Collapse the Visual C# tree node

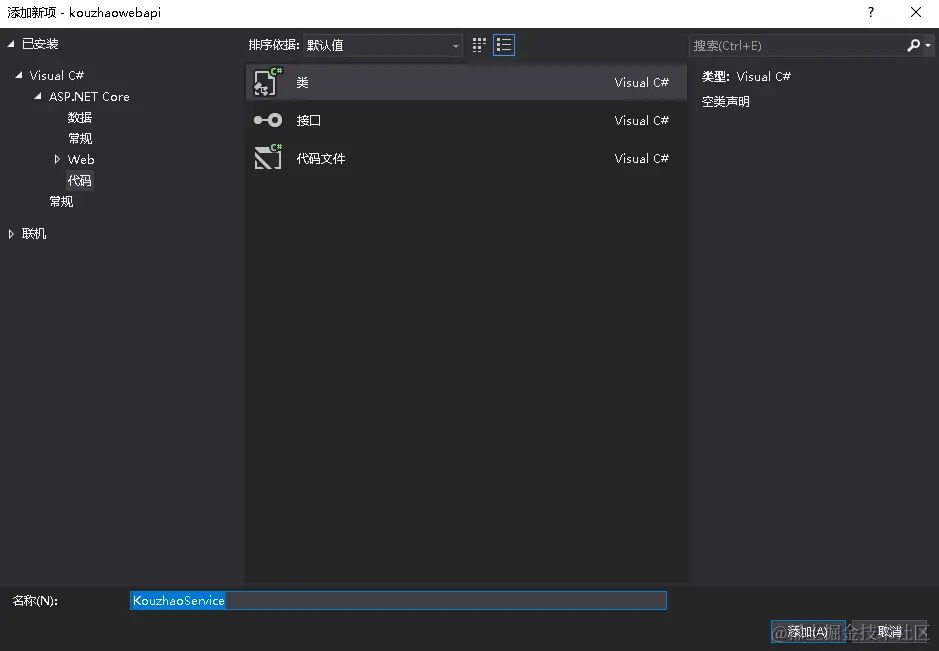pyautogui.click(x=19, y=75)
